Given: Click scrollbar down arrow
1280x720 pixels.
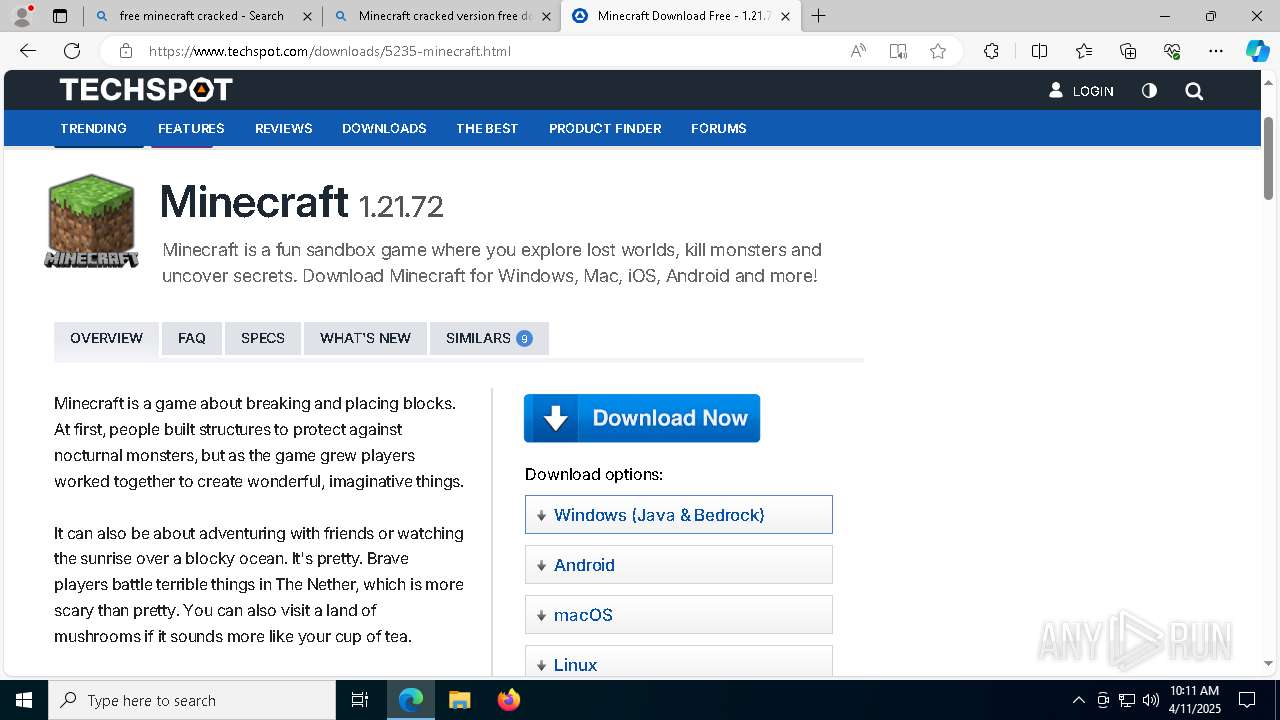Looking at the screenshot, I should tap(1268, 664).
